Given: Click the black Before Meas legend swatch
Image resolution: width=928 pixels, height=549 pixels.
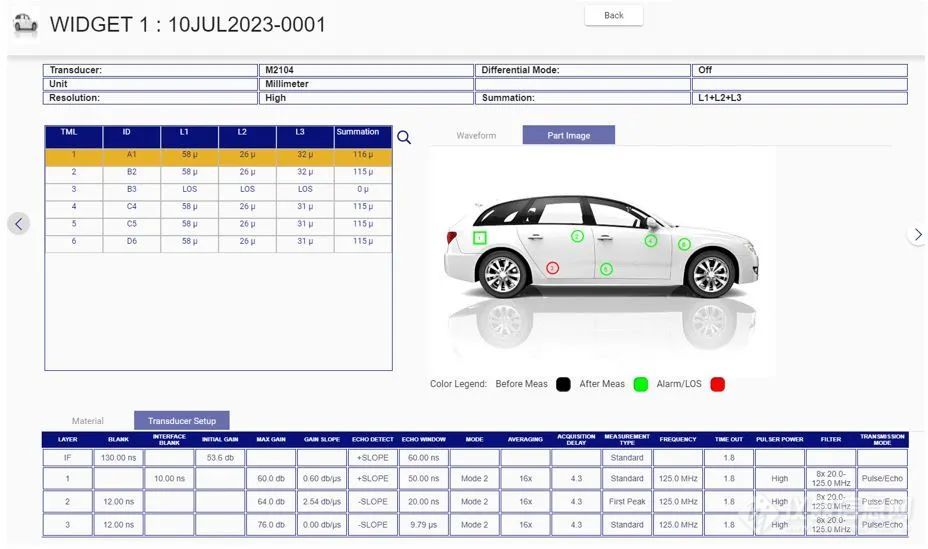Looking at the screenshot, I should pos(563,385).
